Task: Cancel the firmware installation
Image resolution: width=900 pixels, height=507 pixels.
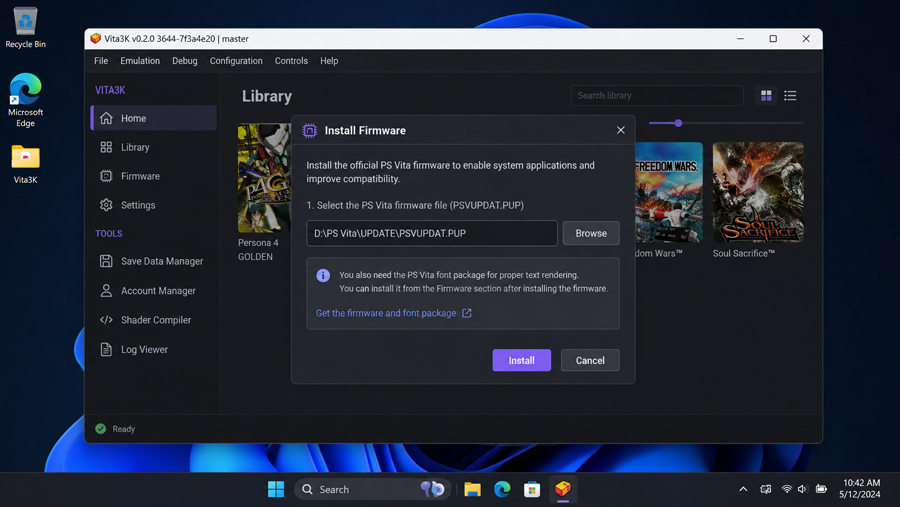Action: [590, 361]
